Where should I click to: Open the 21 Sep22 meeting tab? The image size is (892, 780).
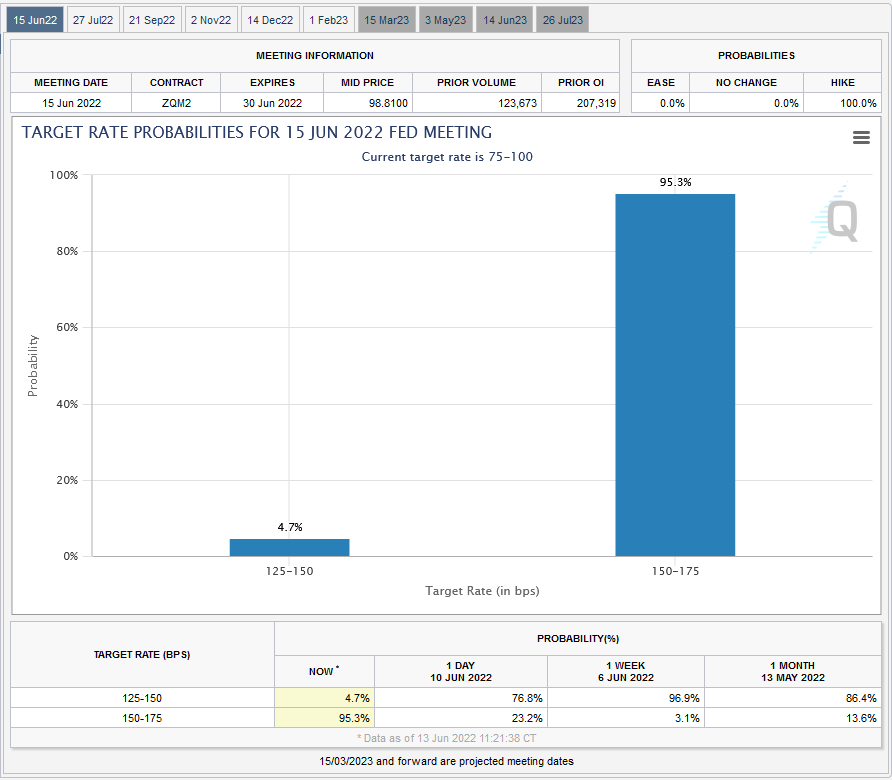[152, 20]
